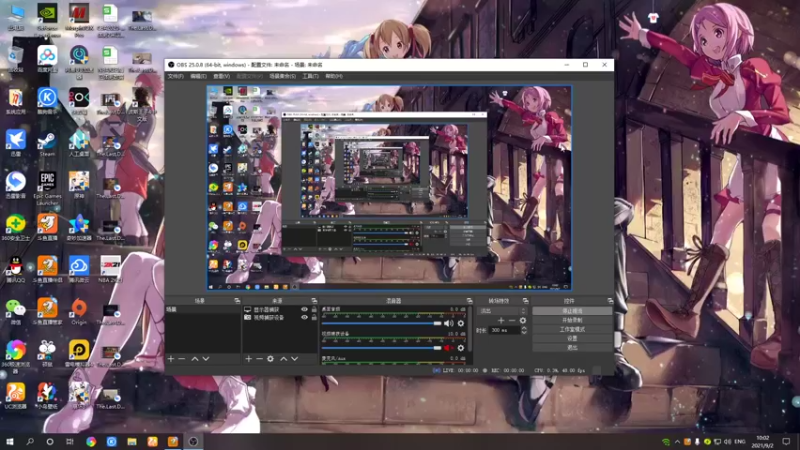This screenshot has height=450, width=800.
Task: Move the source up in the Sources list
Action: pos(284,359)
